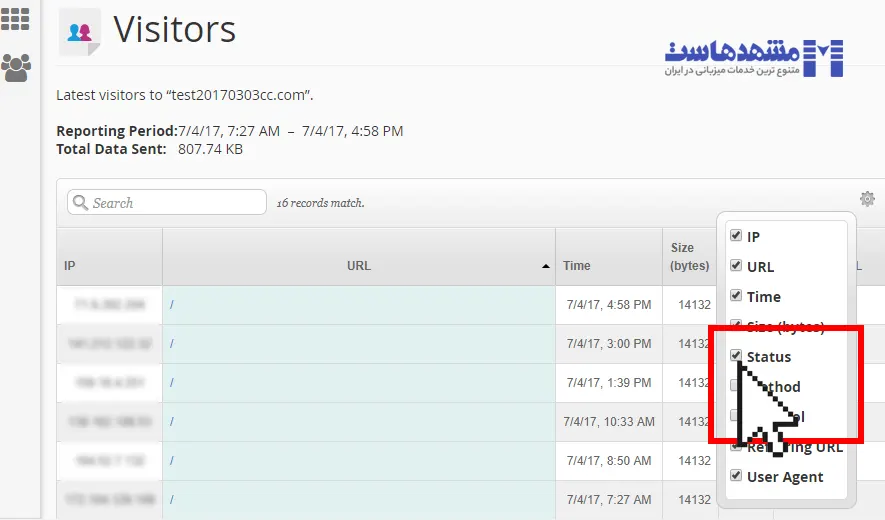Sort by the Time column header
Image resolution: width=885 pixels, height=520 pixels.
click(x=577, y=266)
